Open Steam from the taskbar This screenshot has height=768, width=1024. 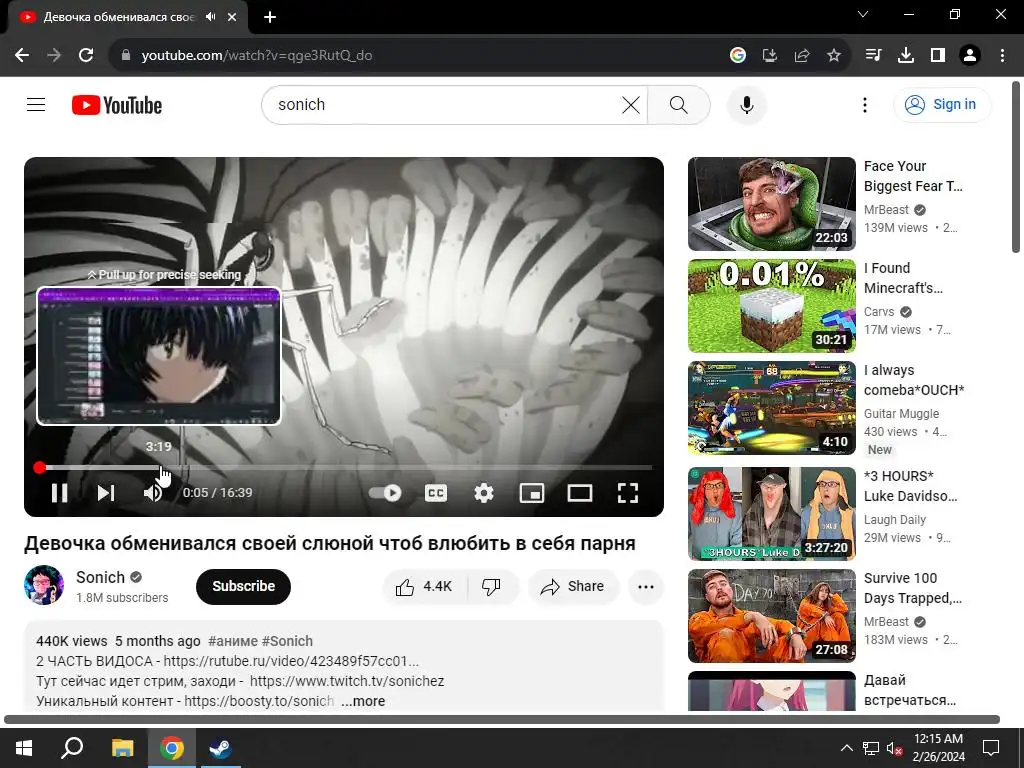coord(220,748)
